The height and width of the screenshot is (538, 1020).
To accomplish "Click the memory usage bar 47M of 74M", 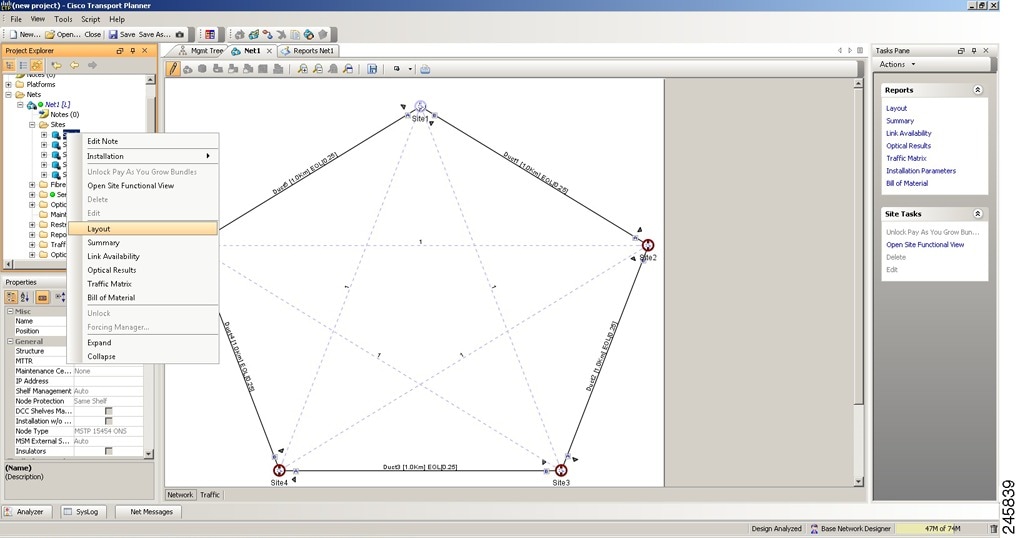I will [x=942, y=528].
